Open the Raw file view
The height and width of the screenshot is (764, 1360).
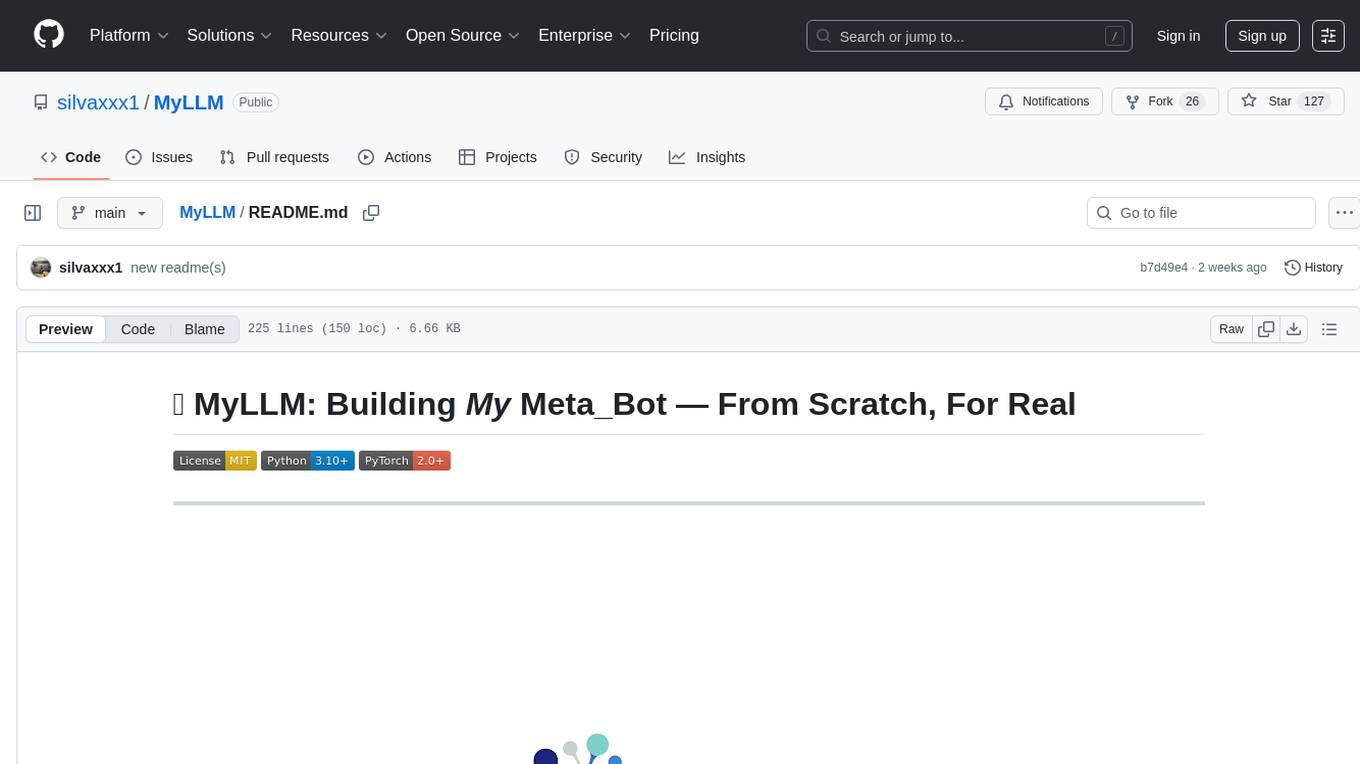click(x=1231, y=329)
